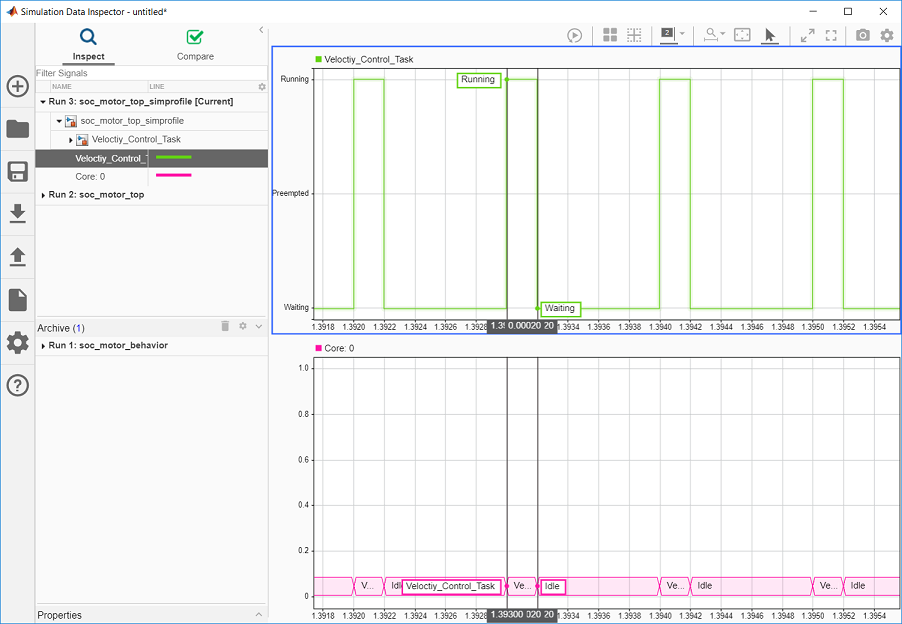Click the New session plus icon

[17, 86]
